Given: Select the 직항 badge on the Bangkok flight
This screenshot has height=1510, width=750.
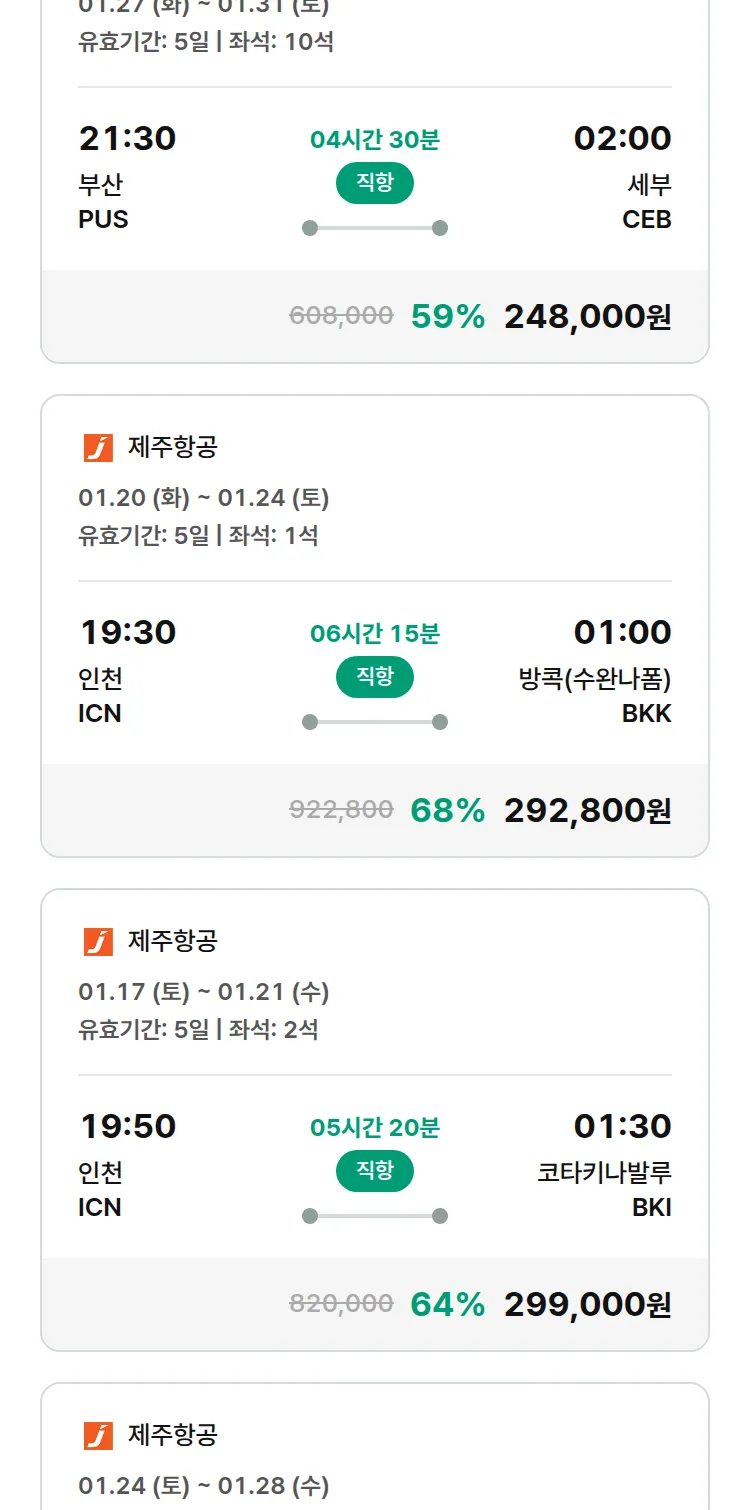Looking at the screenshot, I should (374, 677).
